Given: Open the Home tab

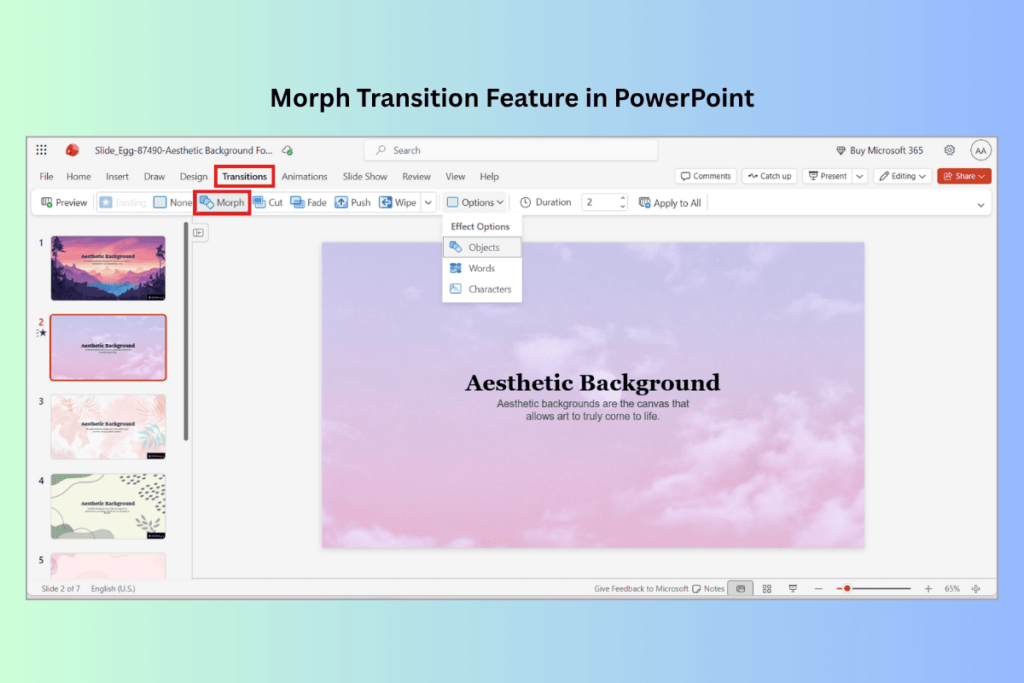Looking at the screenshot, I should (78, 176).
